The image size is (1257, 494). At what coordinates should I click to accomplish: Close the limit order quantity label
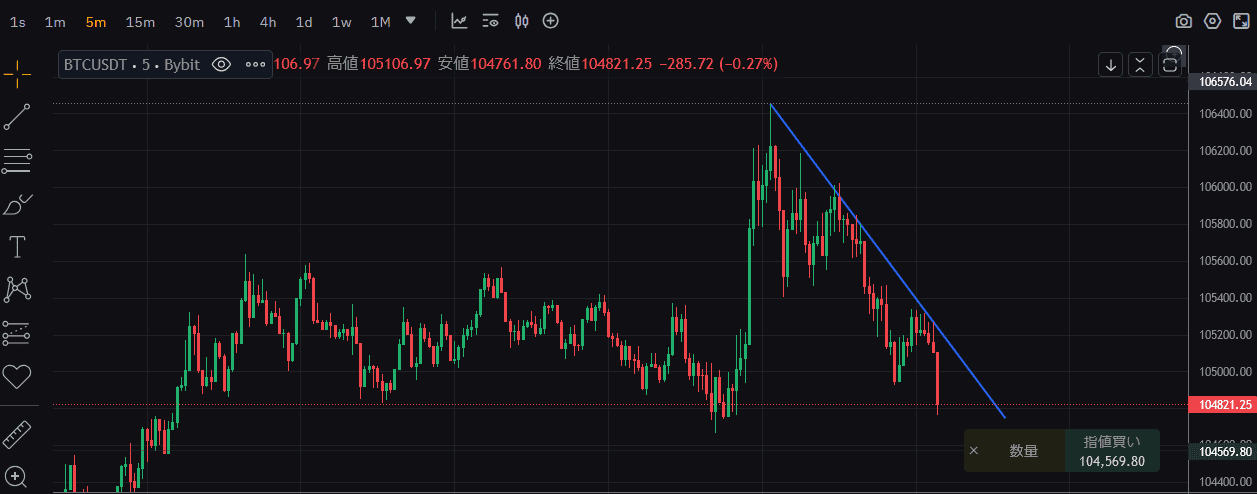pyautogui.click(x=974, y=451)
